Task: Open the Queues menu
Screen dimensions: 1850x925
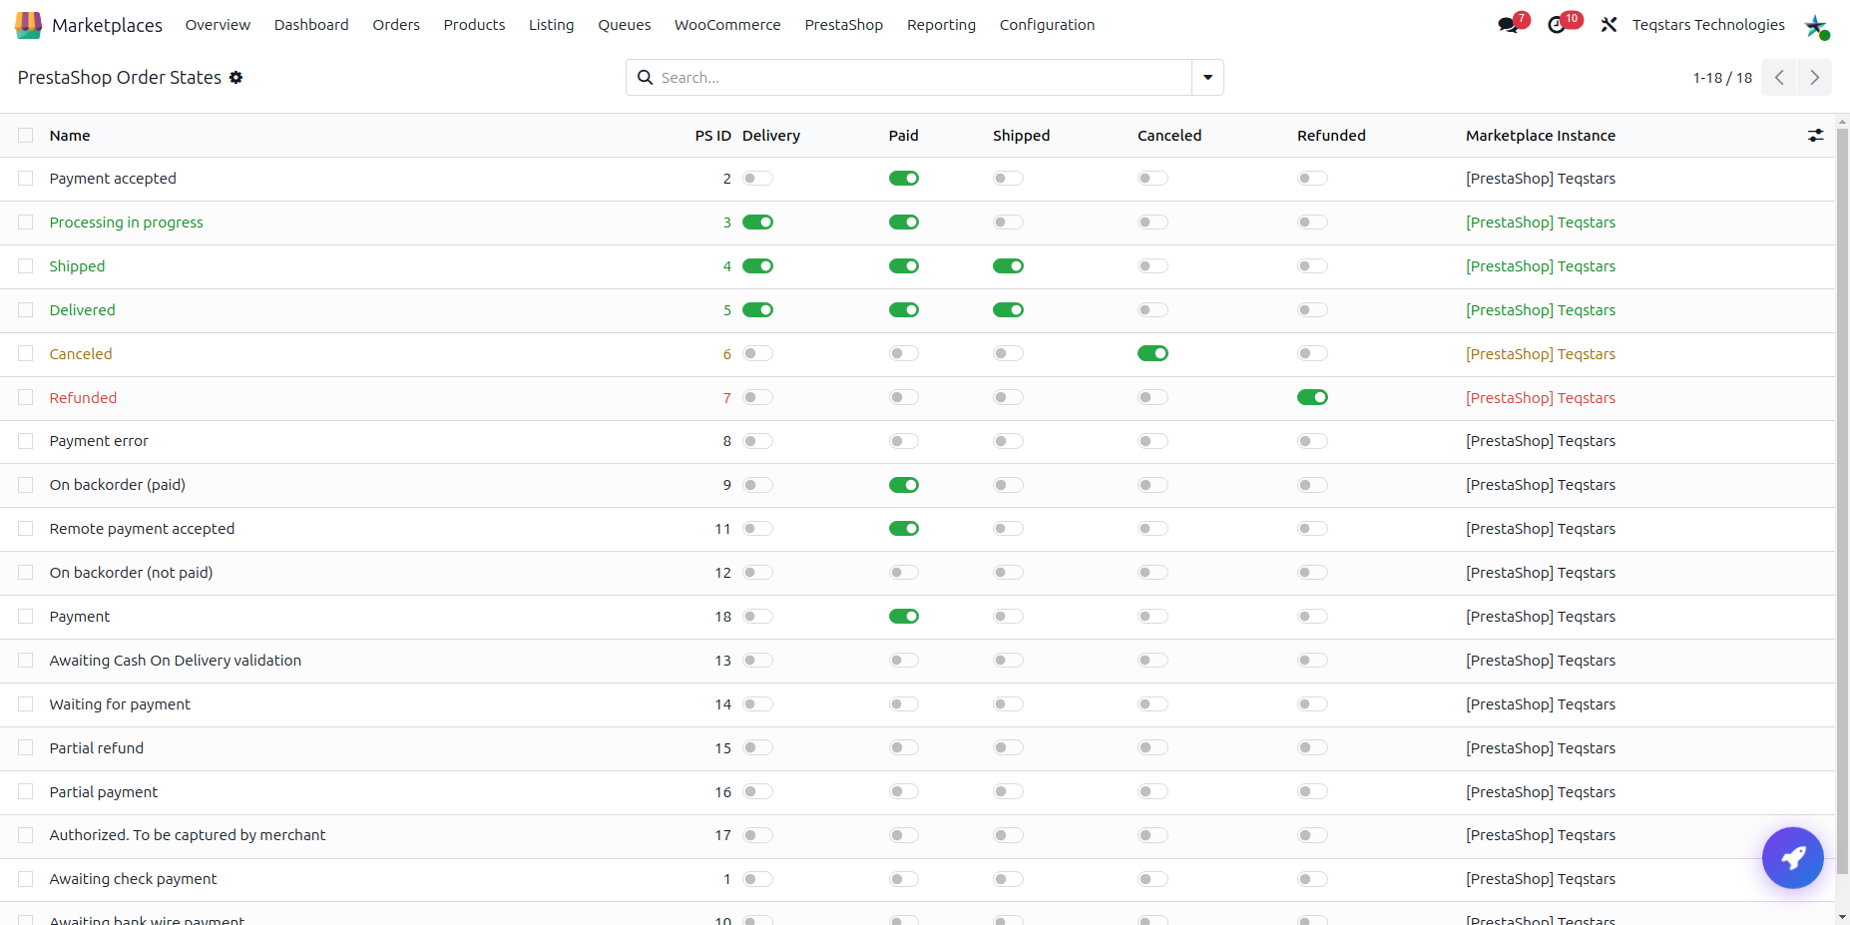Action: (x=624, y=25)
